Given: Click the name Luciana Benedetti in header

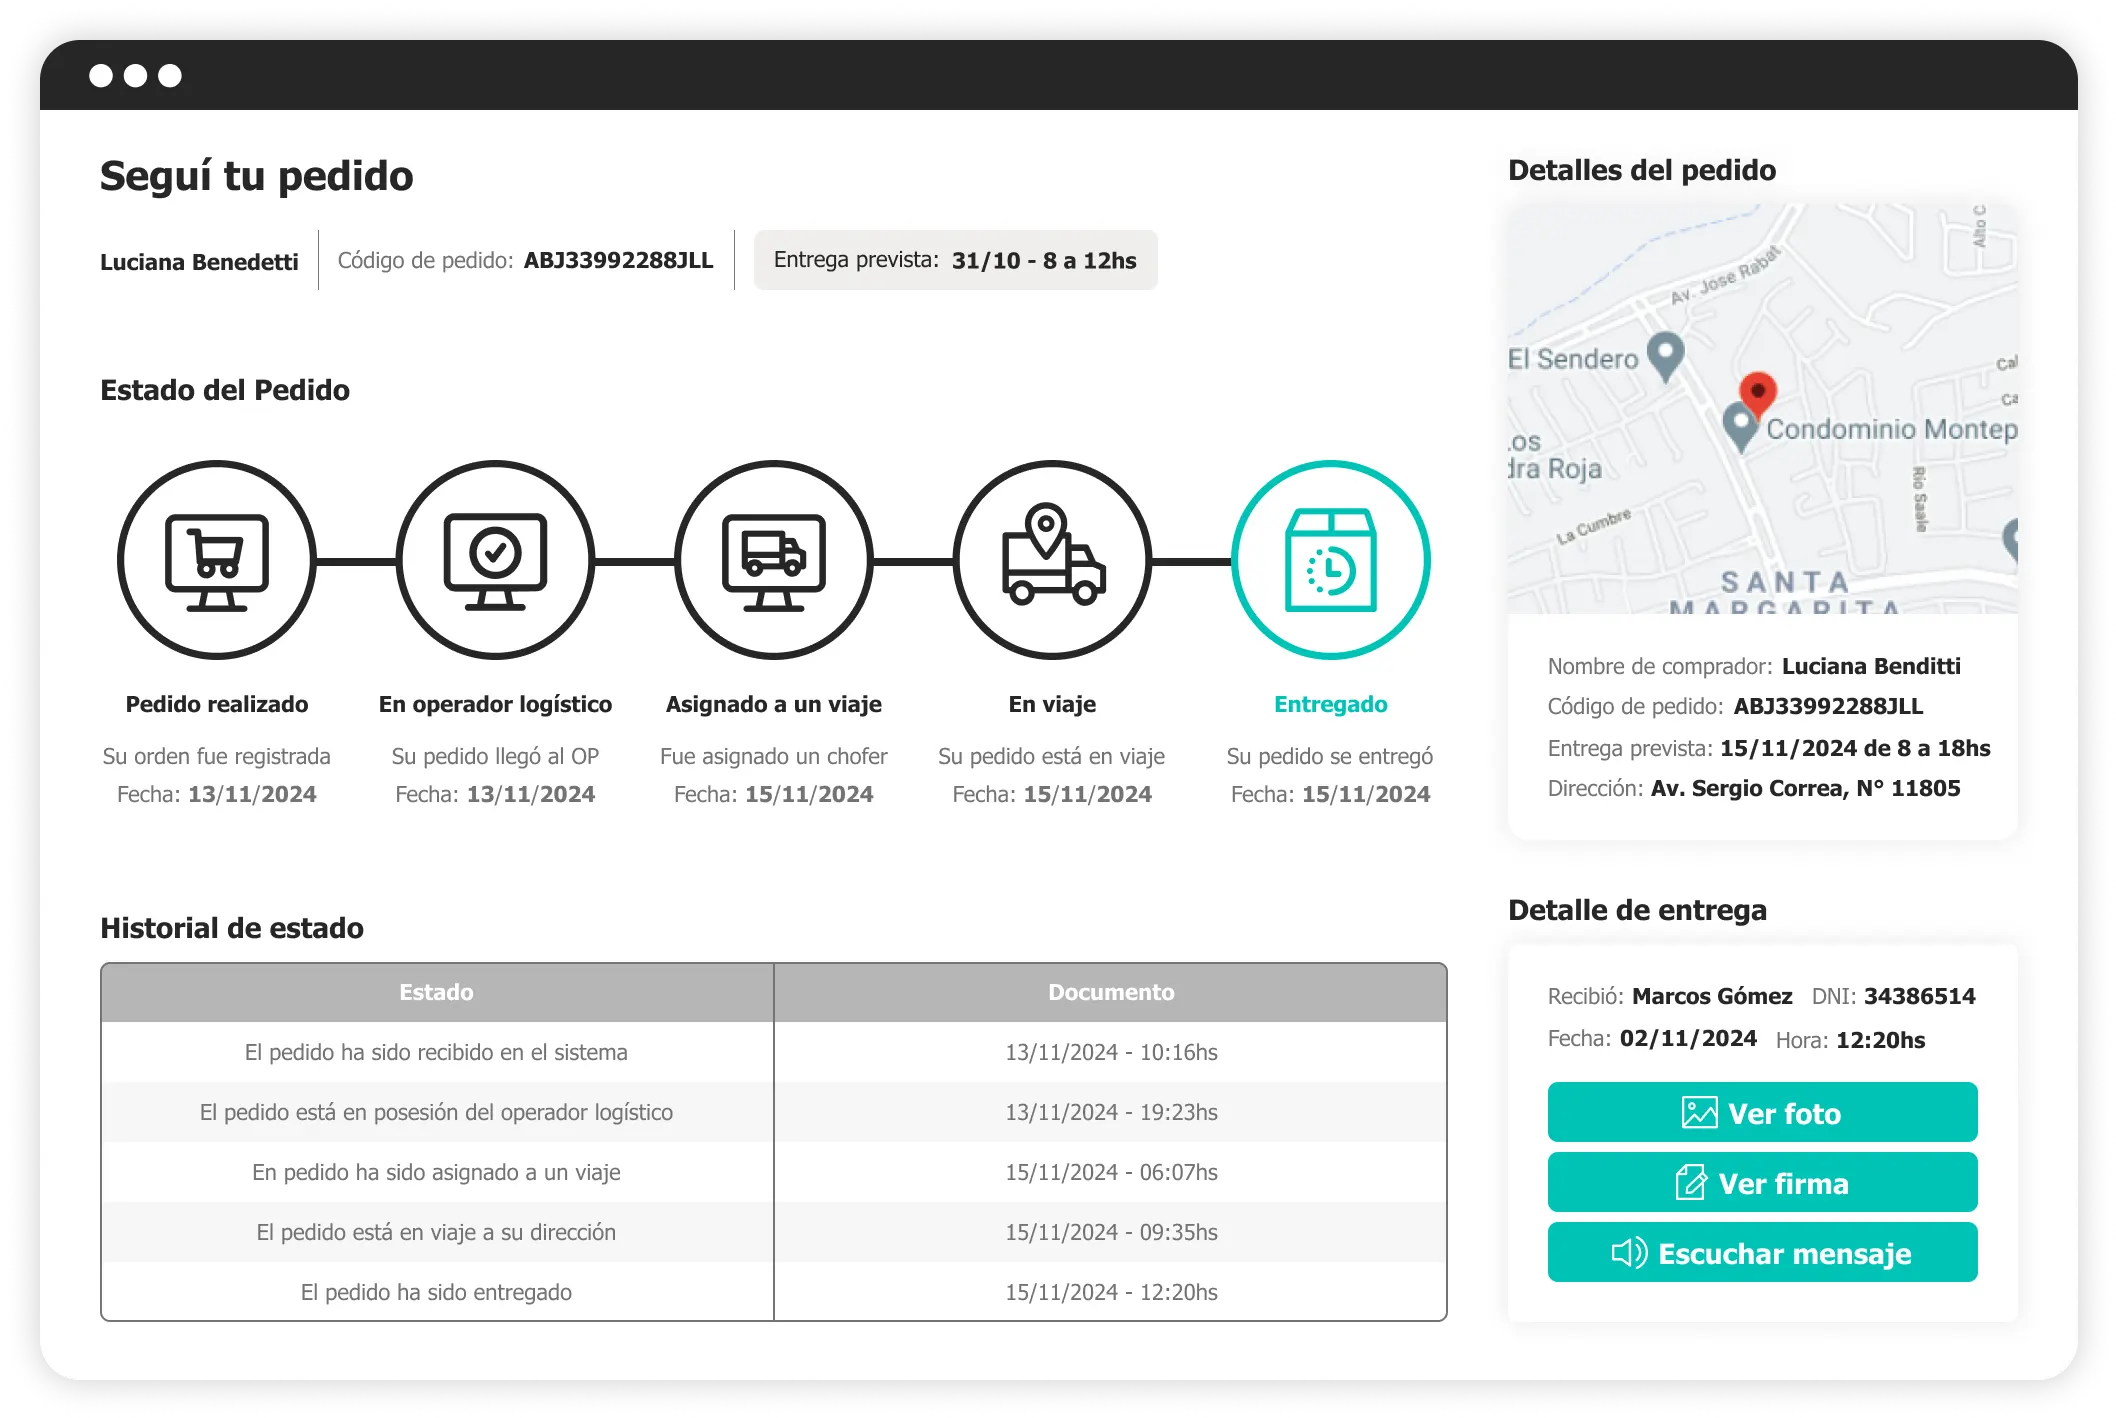Looking at the screenshot, I should [x=199, y=262].
